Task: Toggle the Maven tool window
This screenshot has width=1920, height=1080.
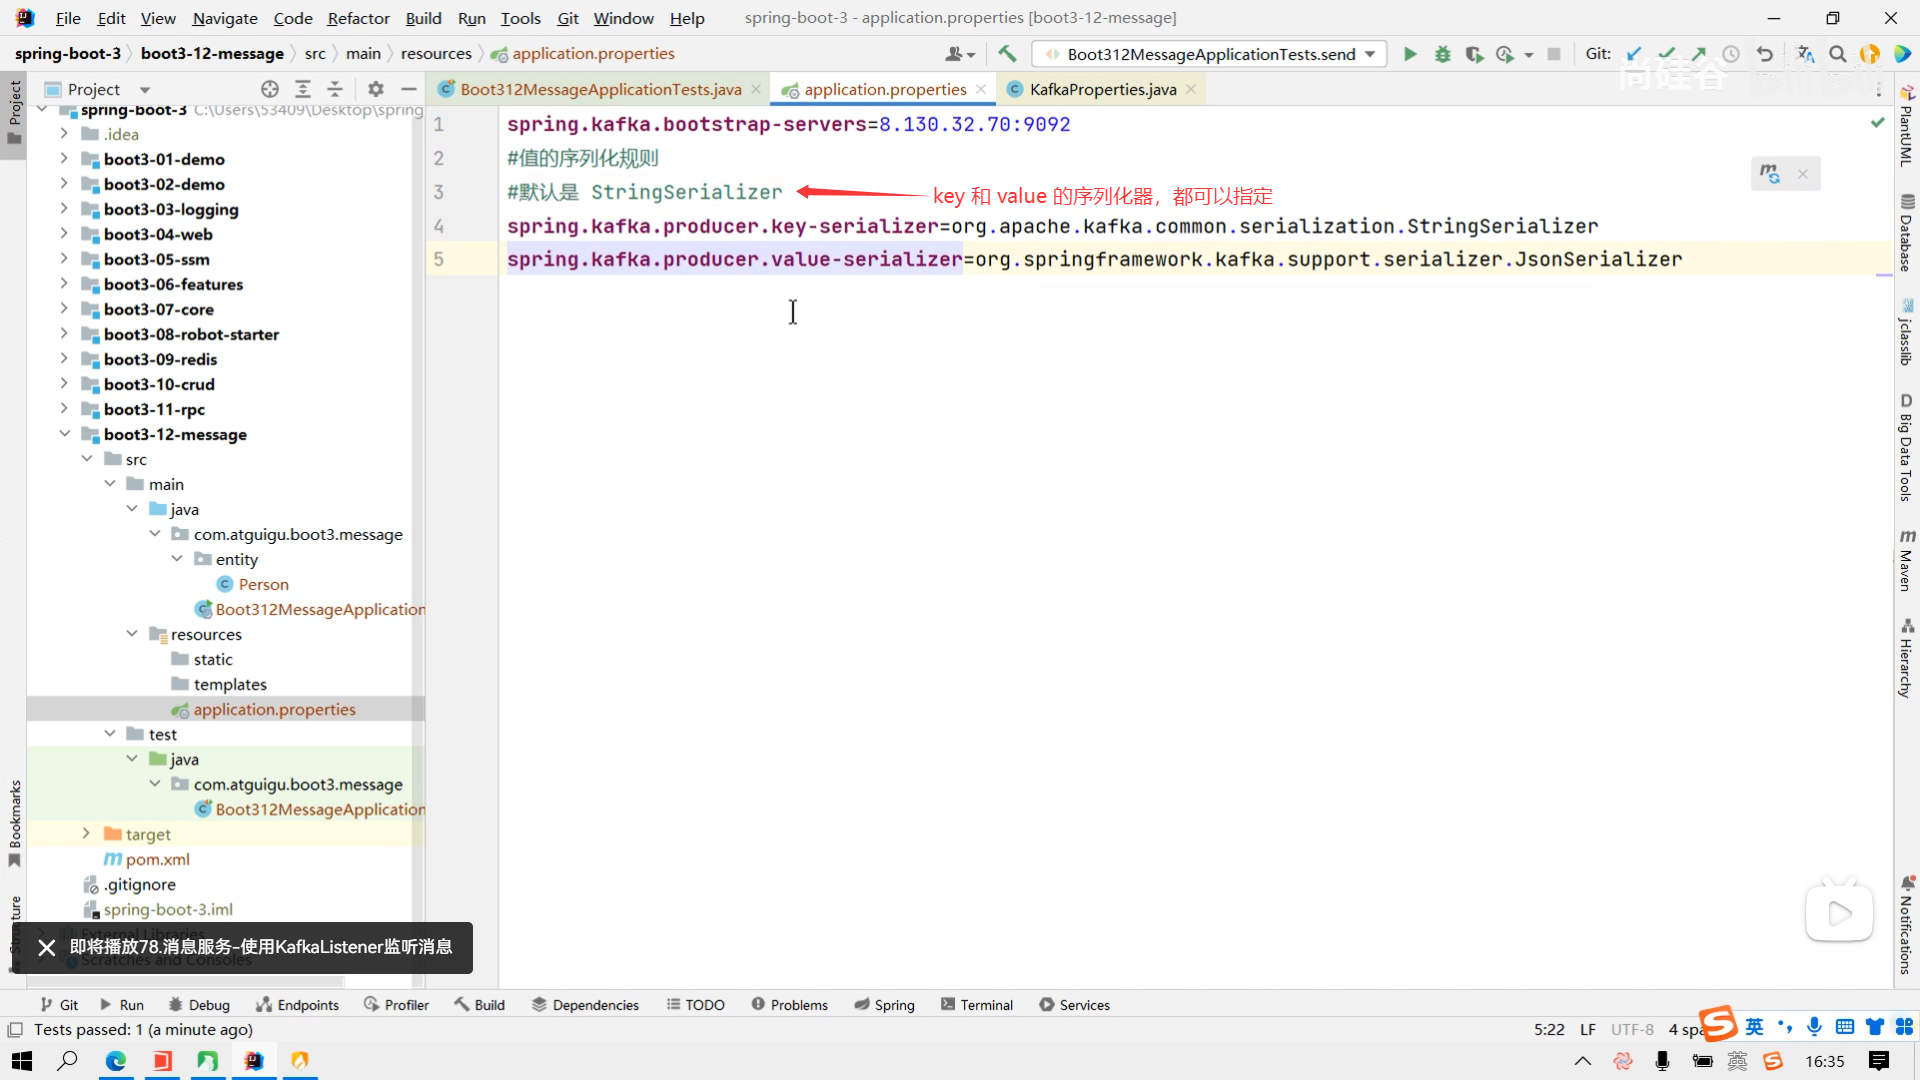Action: (1906, 560)
